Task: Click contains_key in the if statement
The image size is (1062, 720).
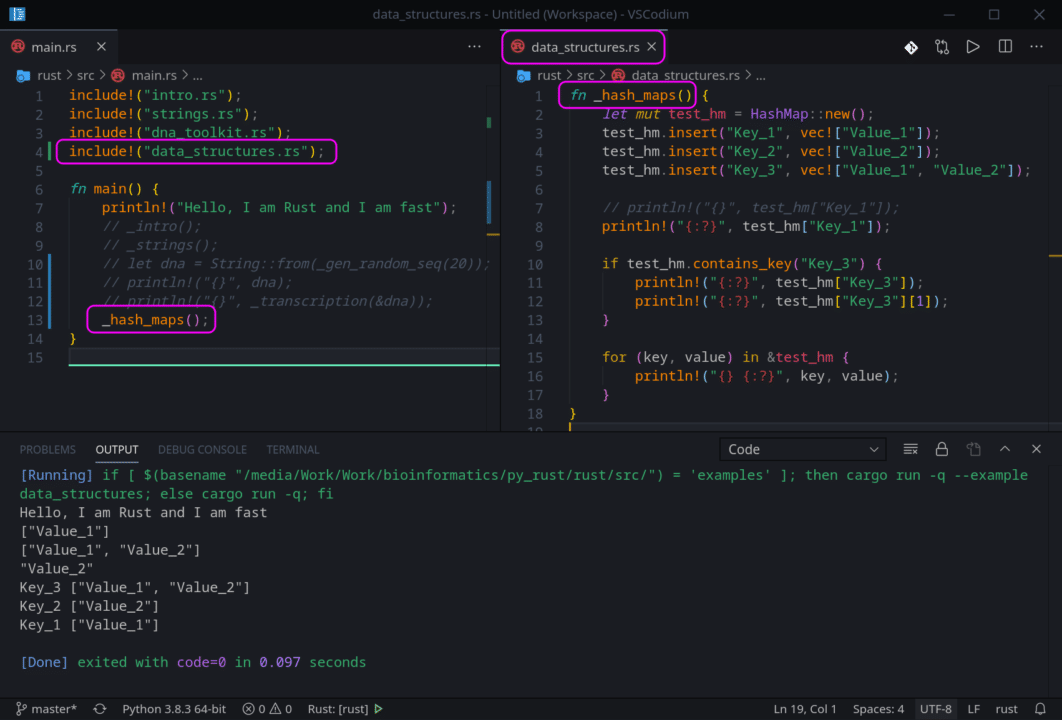Action: pyautogui.click(x=742, y=263)
